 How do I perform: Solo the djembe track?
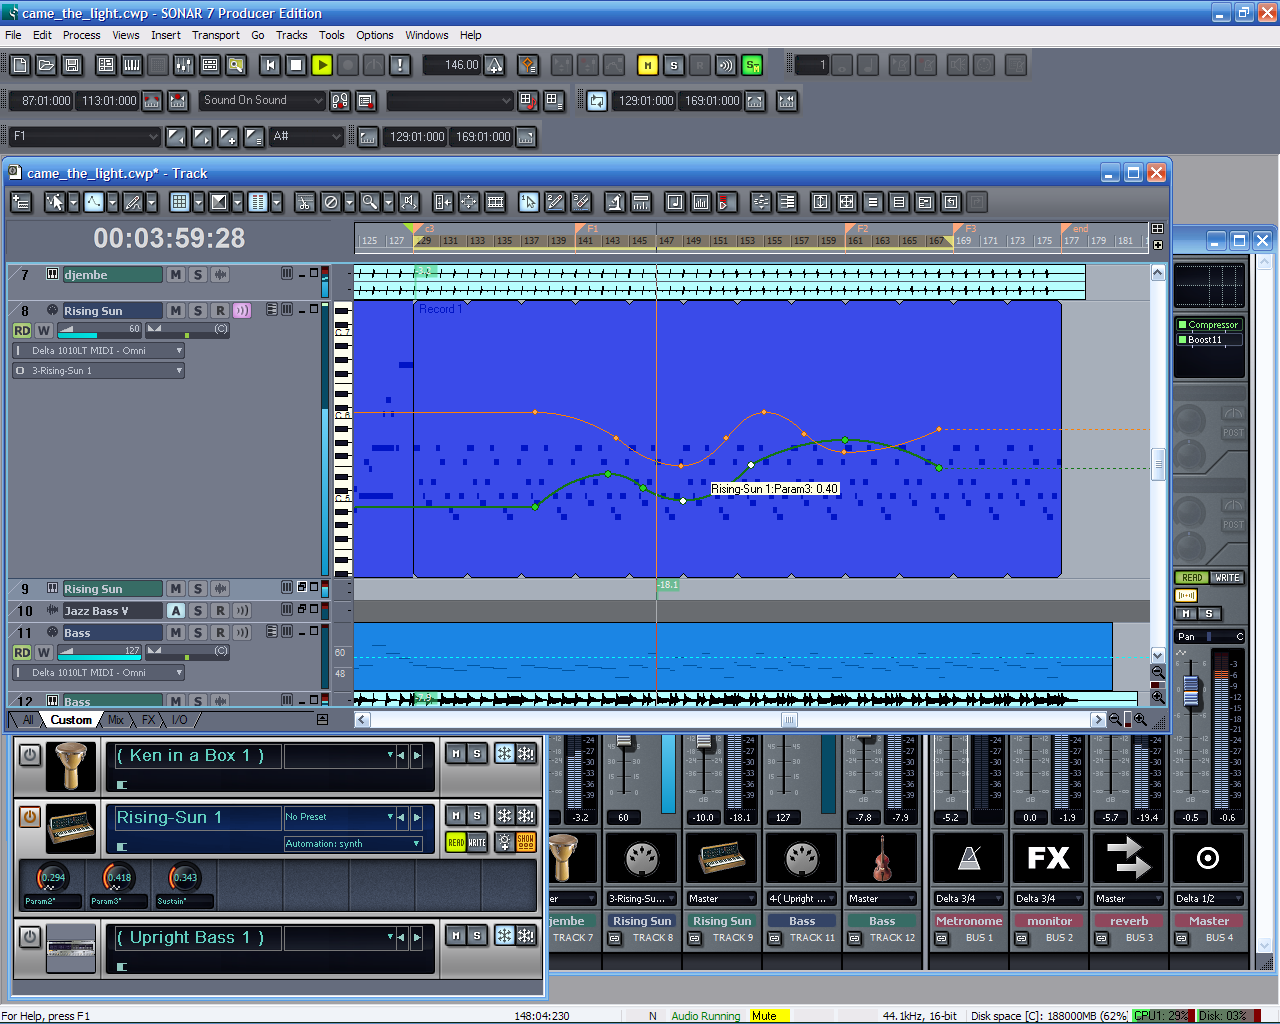tap(198, 275)
